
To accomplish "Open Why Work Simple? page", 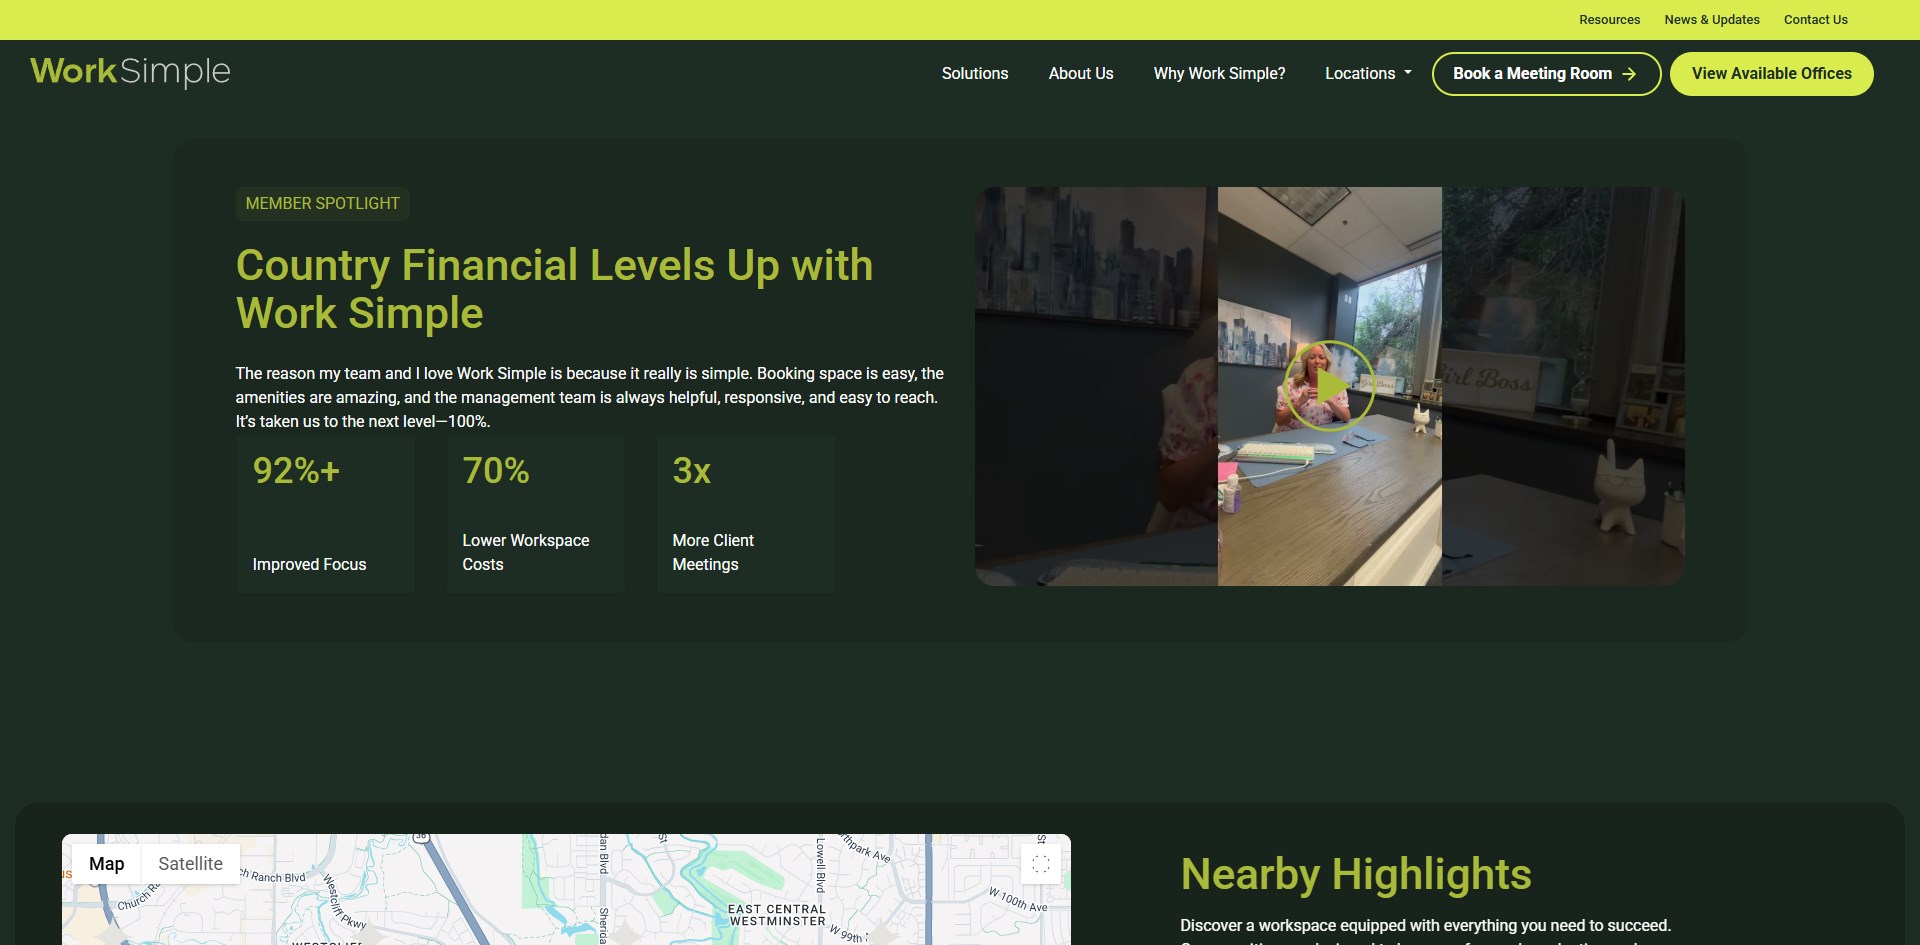I will (1219, 73).
